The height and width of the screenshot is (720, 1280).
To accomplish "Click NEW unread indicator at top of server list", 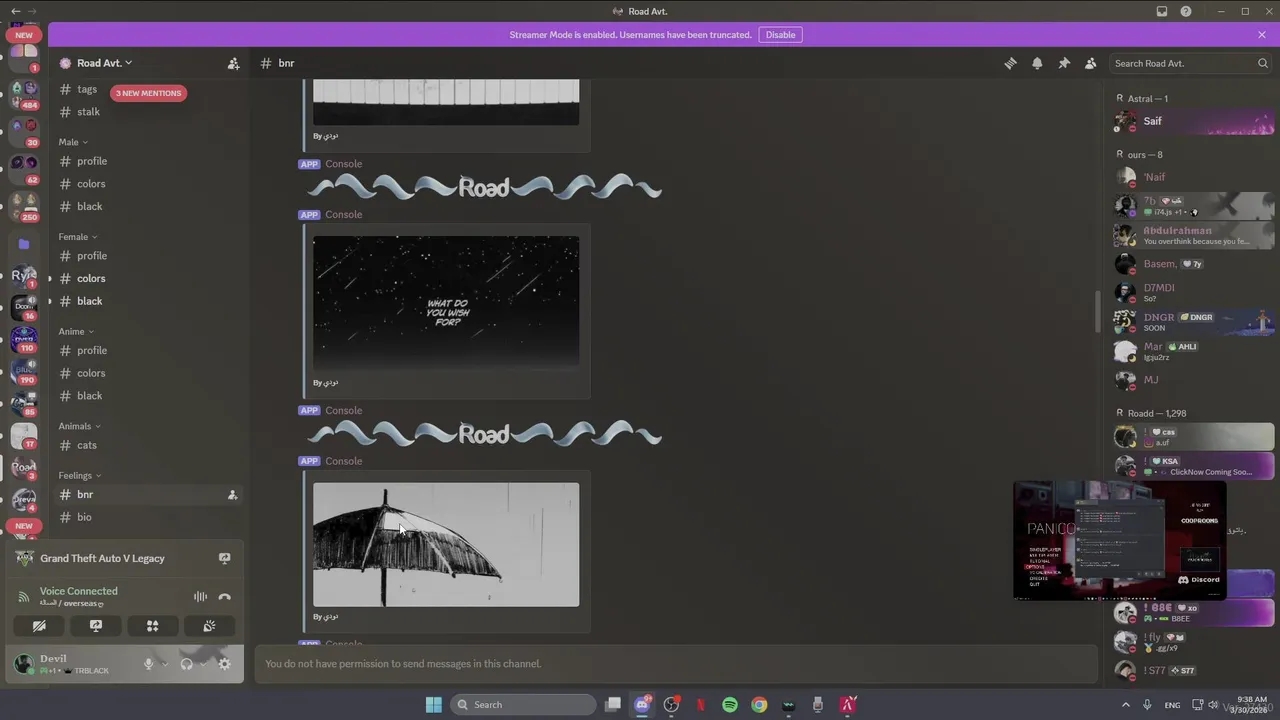I will tap(24, 35).
